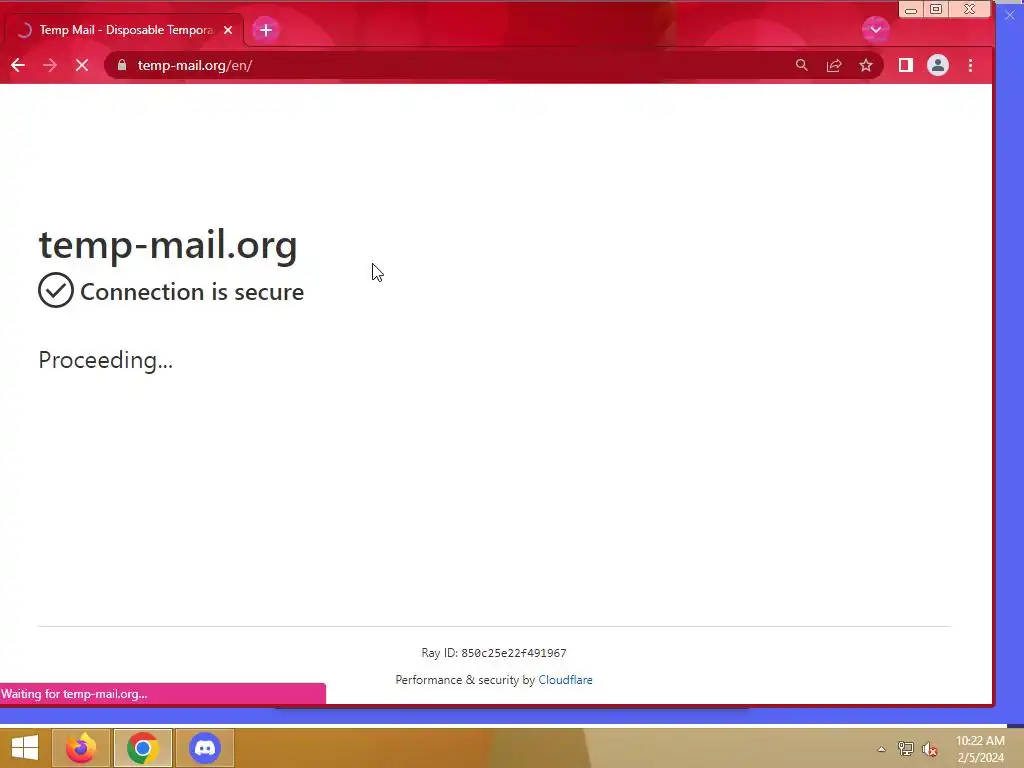
Task: Follow the Cloudflare link
Action: pos(566,680)
